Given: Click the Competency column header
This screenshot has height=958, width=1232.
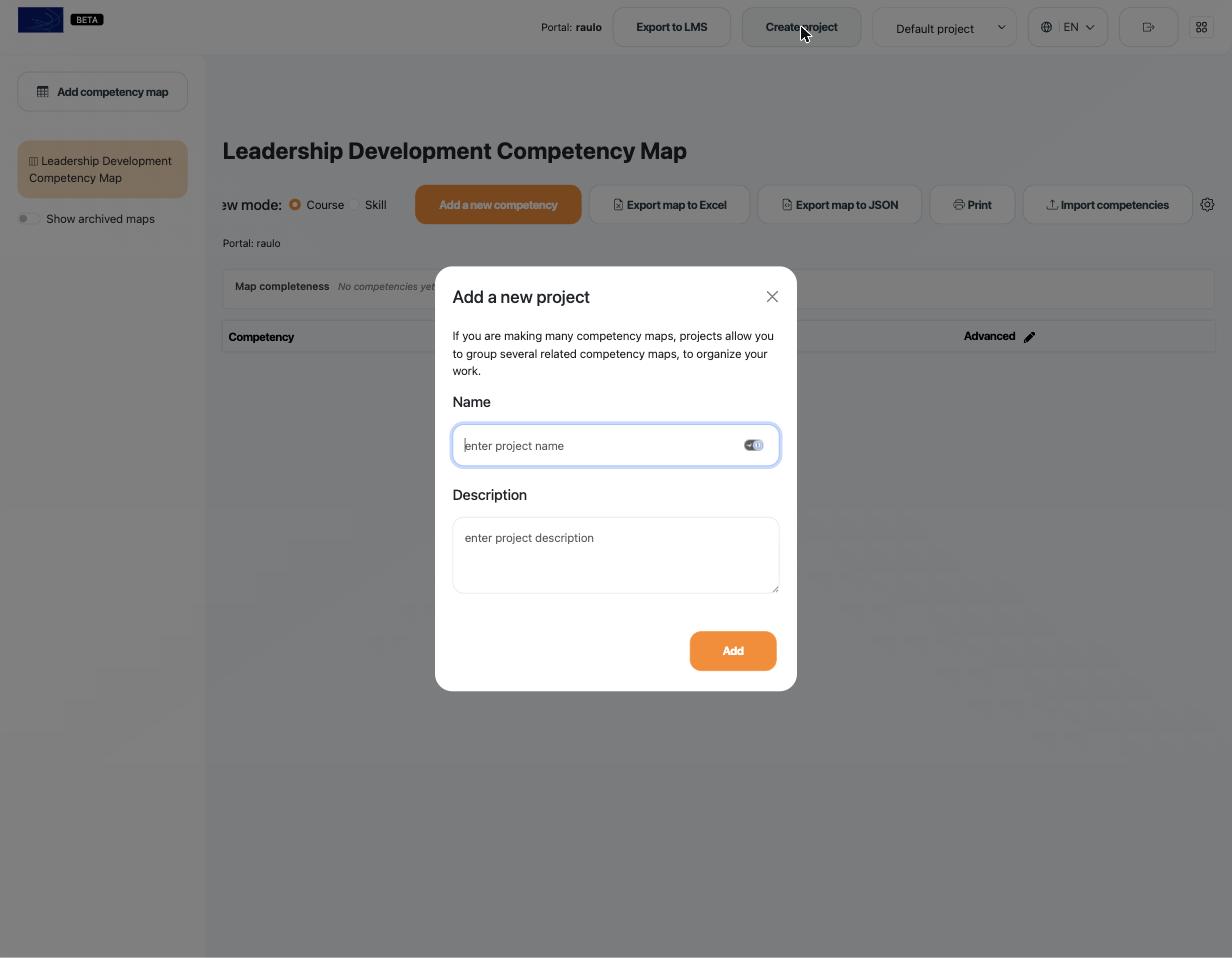Looking at the screenshot, I should (x=261, y=337).
